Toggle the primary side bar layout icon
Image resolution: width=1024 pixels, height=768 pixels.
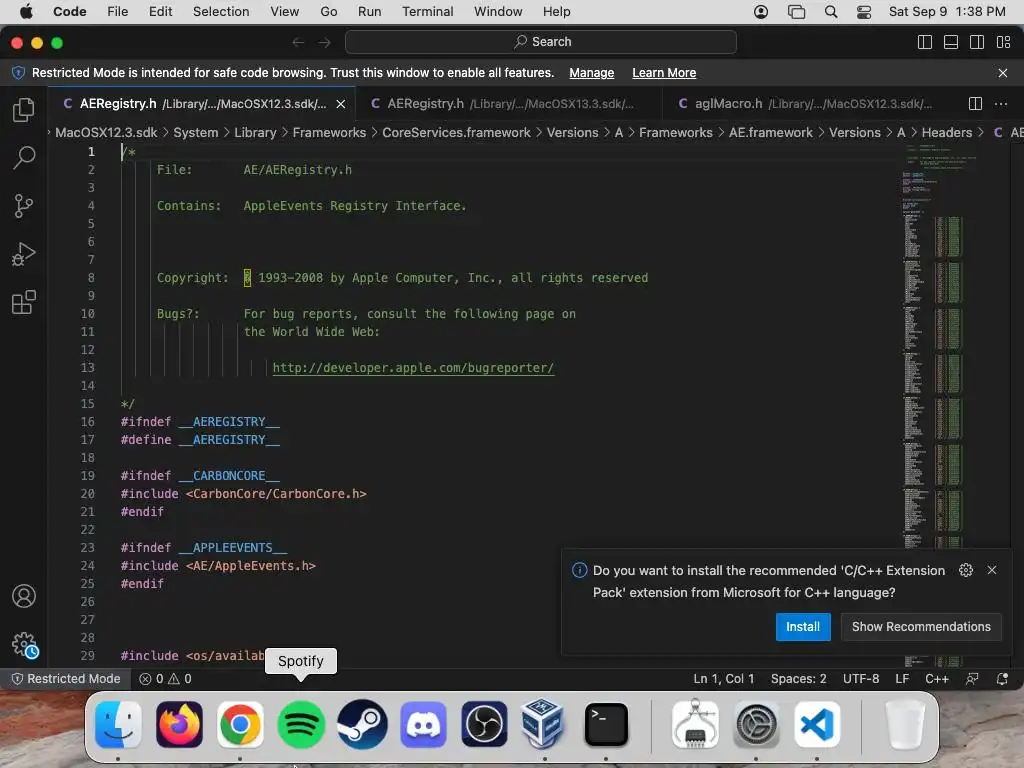pyautogui.click(x=925, y=42)
